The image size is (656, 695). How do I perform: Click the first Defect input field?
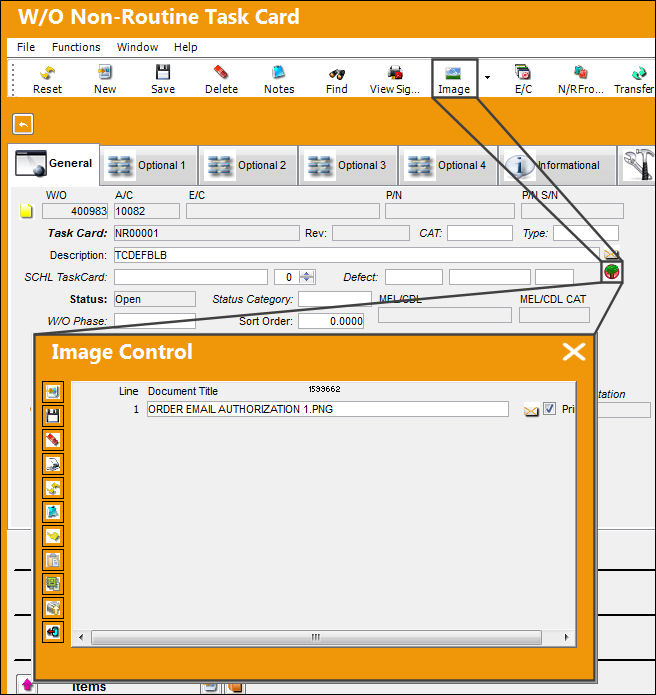414,277
